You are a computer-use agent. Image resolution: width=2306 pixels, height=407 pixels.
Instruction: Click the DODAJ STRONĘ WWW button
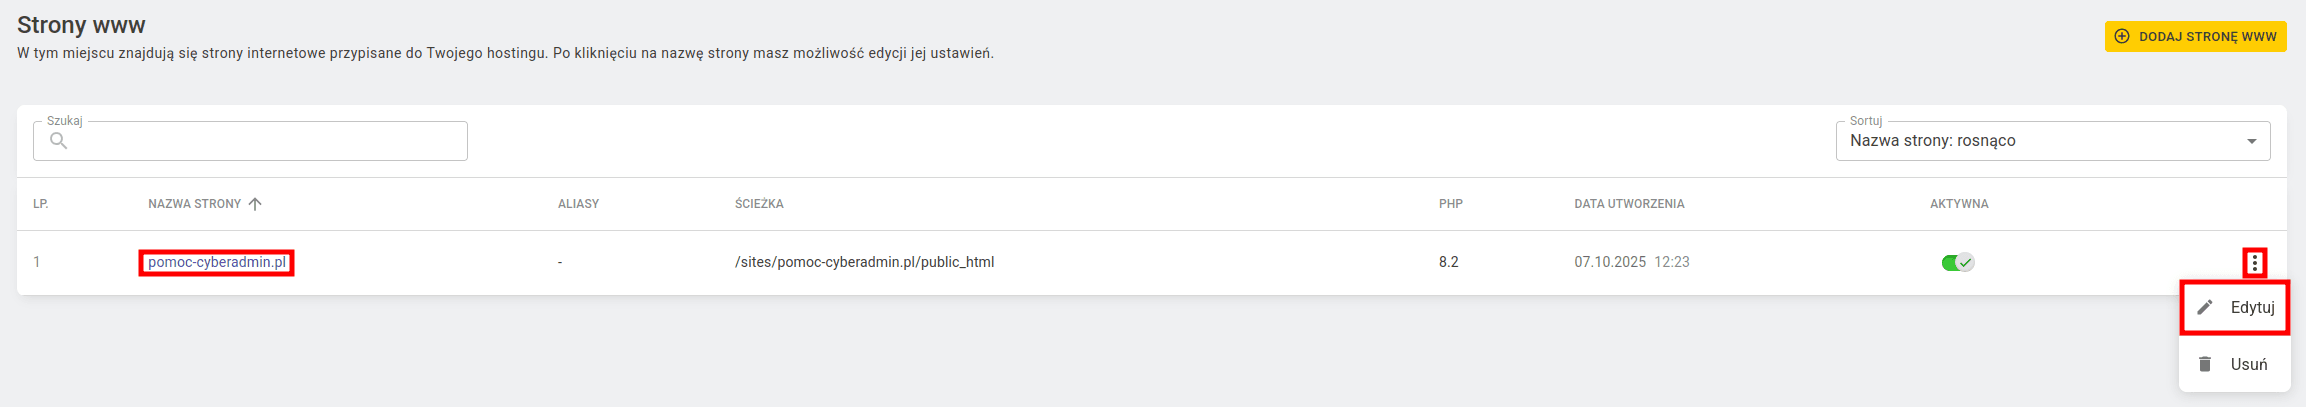2196,36
